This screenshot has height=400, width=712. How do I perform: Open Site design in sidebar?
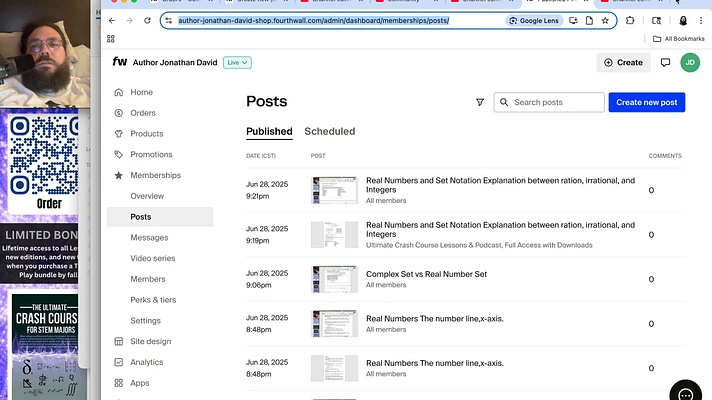point(150,341)
